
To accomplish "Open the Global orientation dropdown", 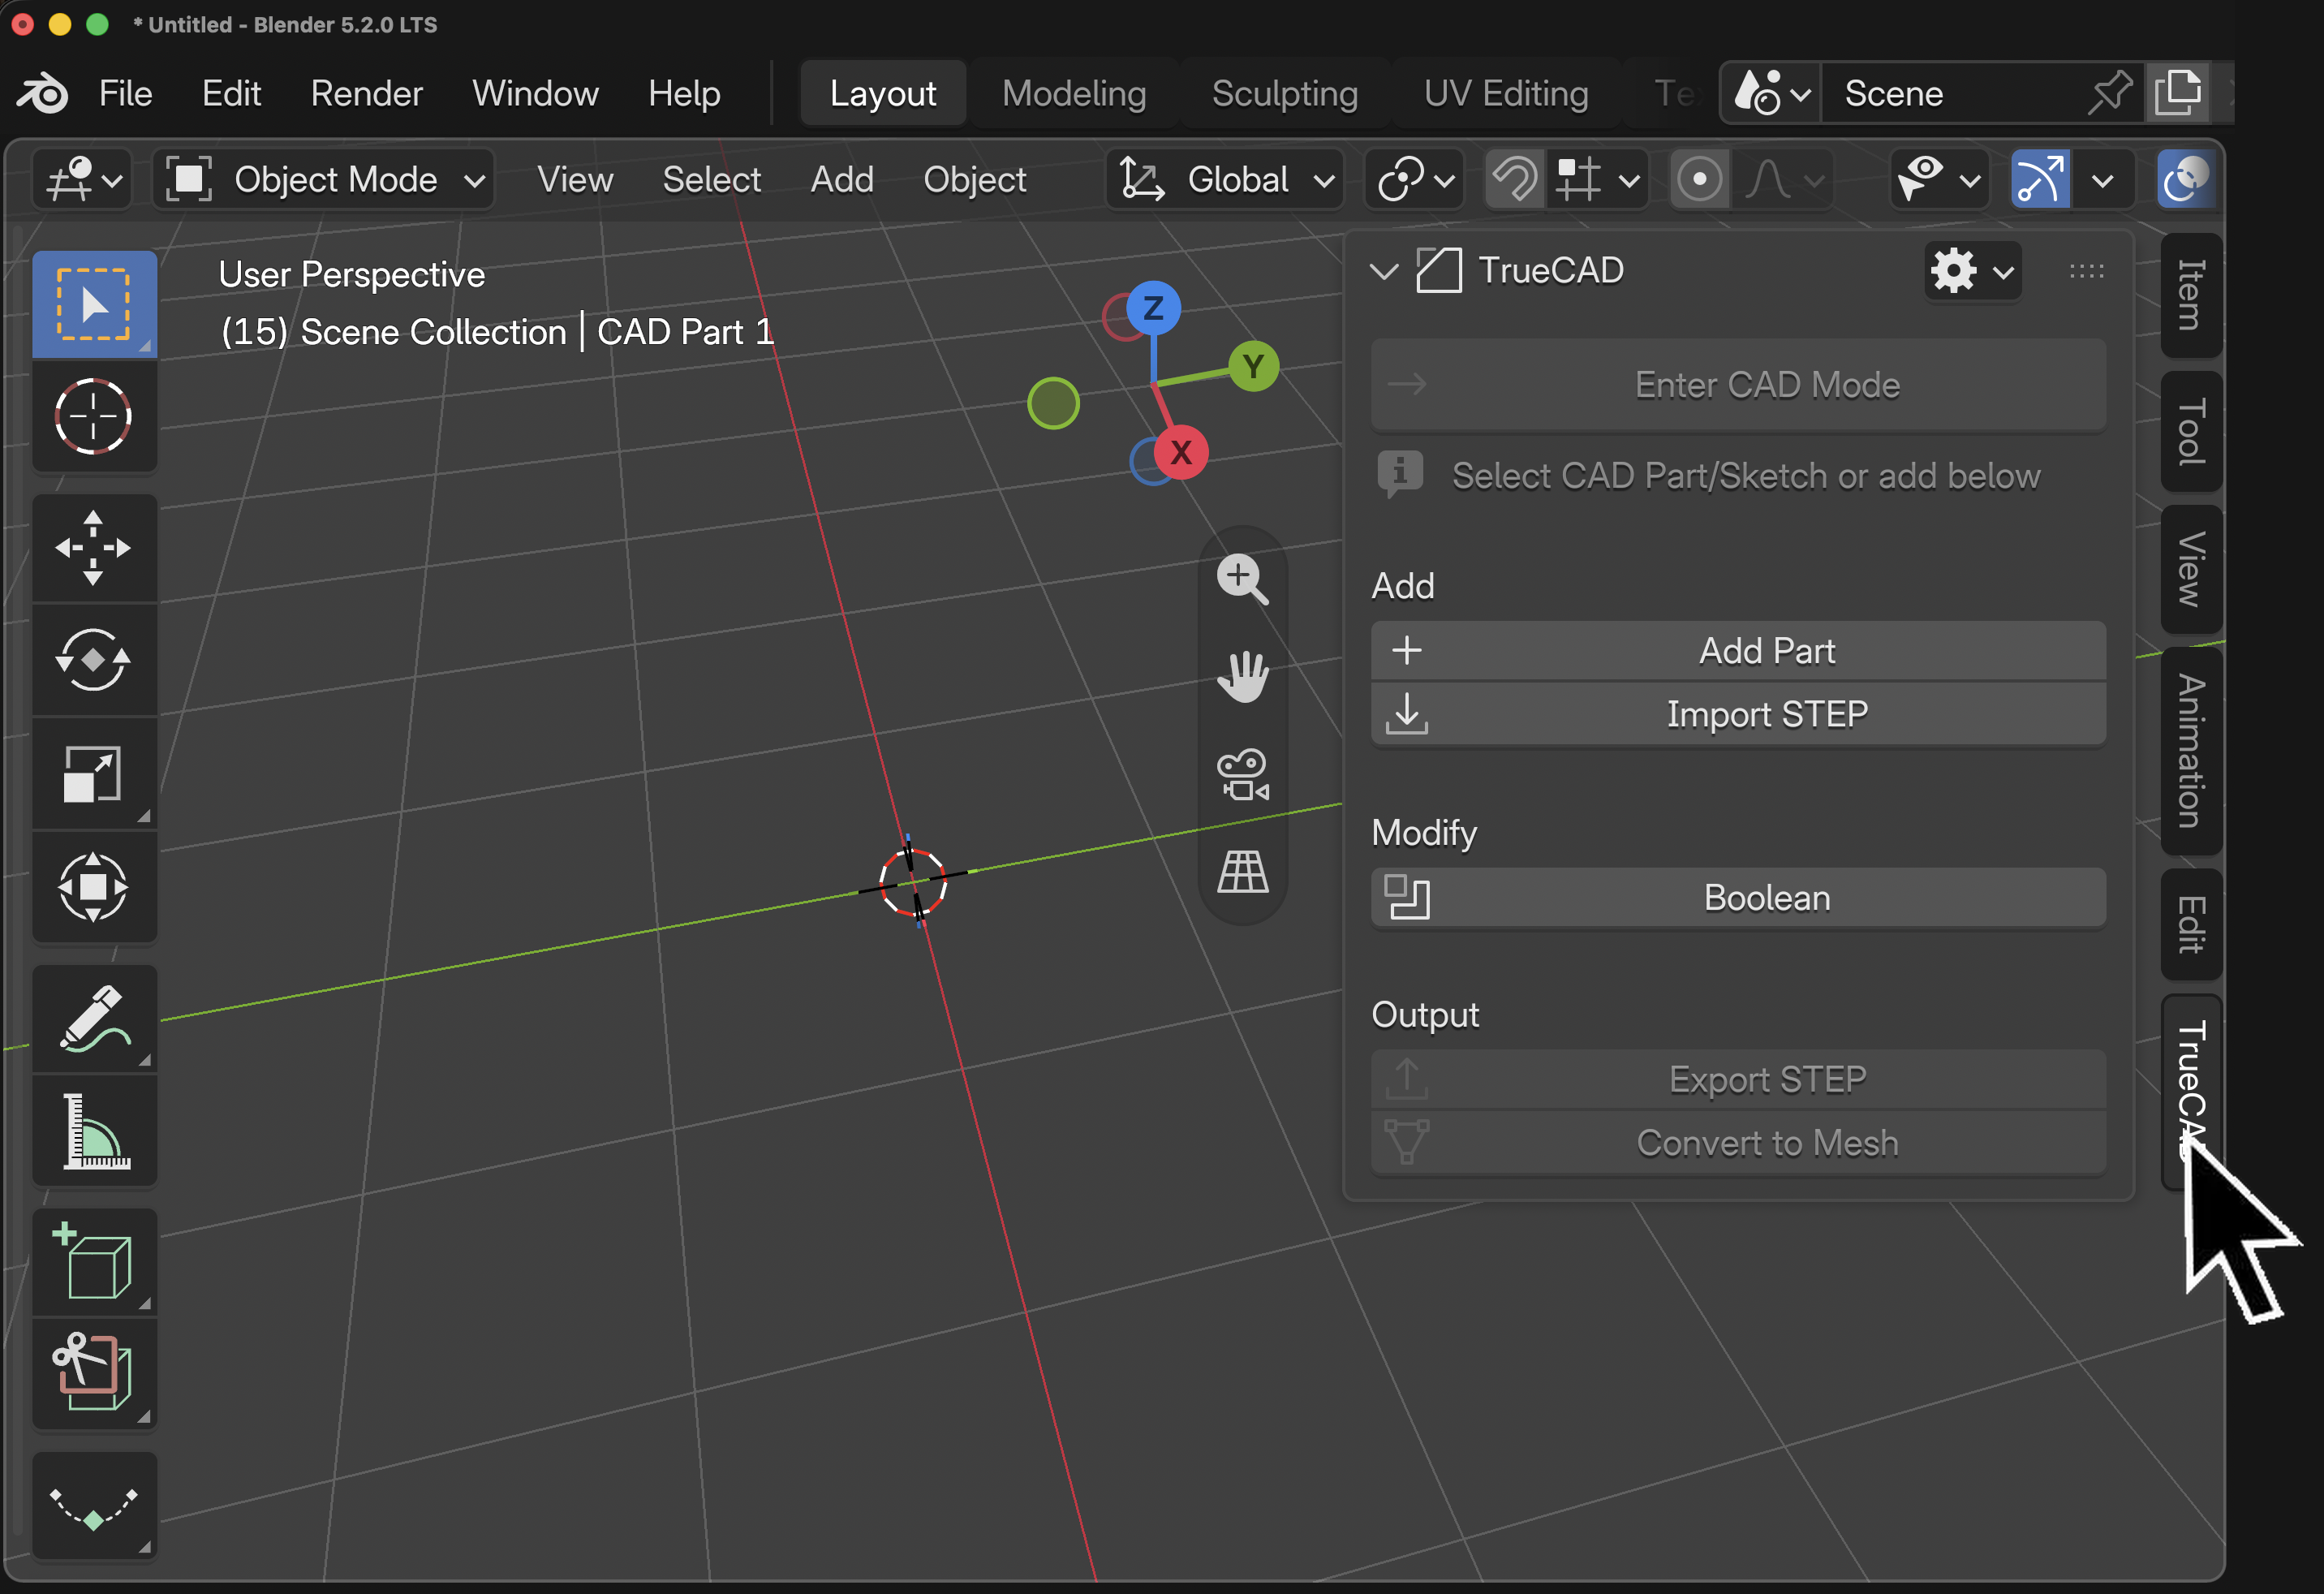I will tap(1226, 180).
